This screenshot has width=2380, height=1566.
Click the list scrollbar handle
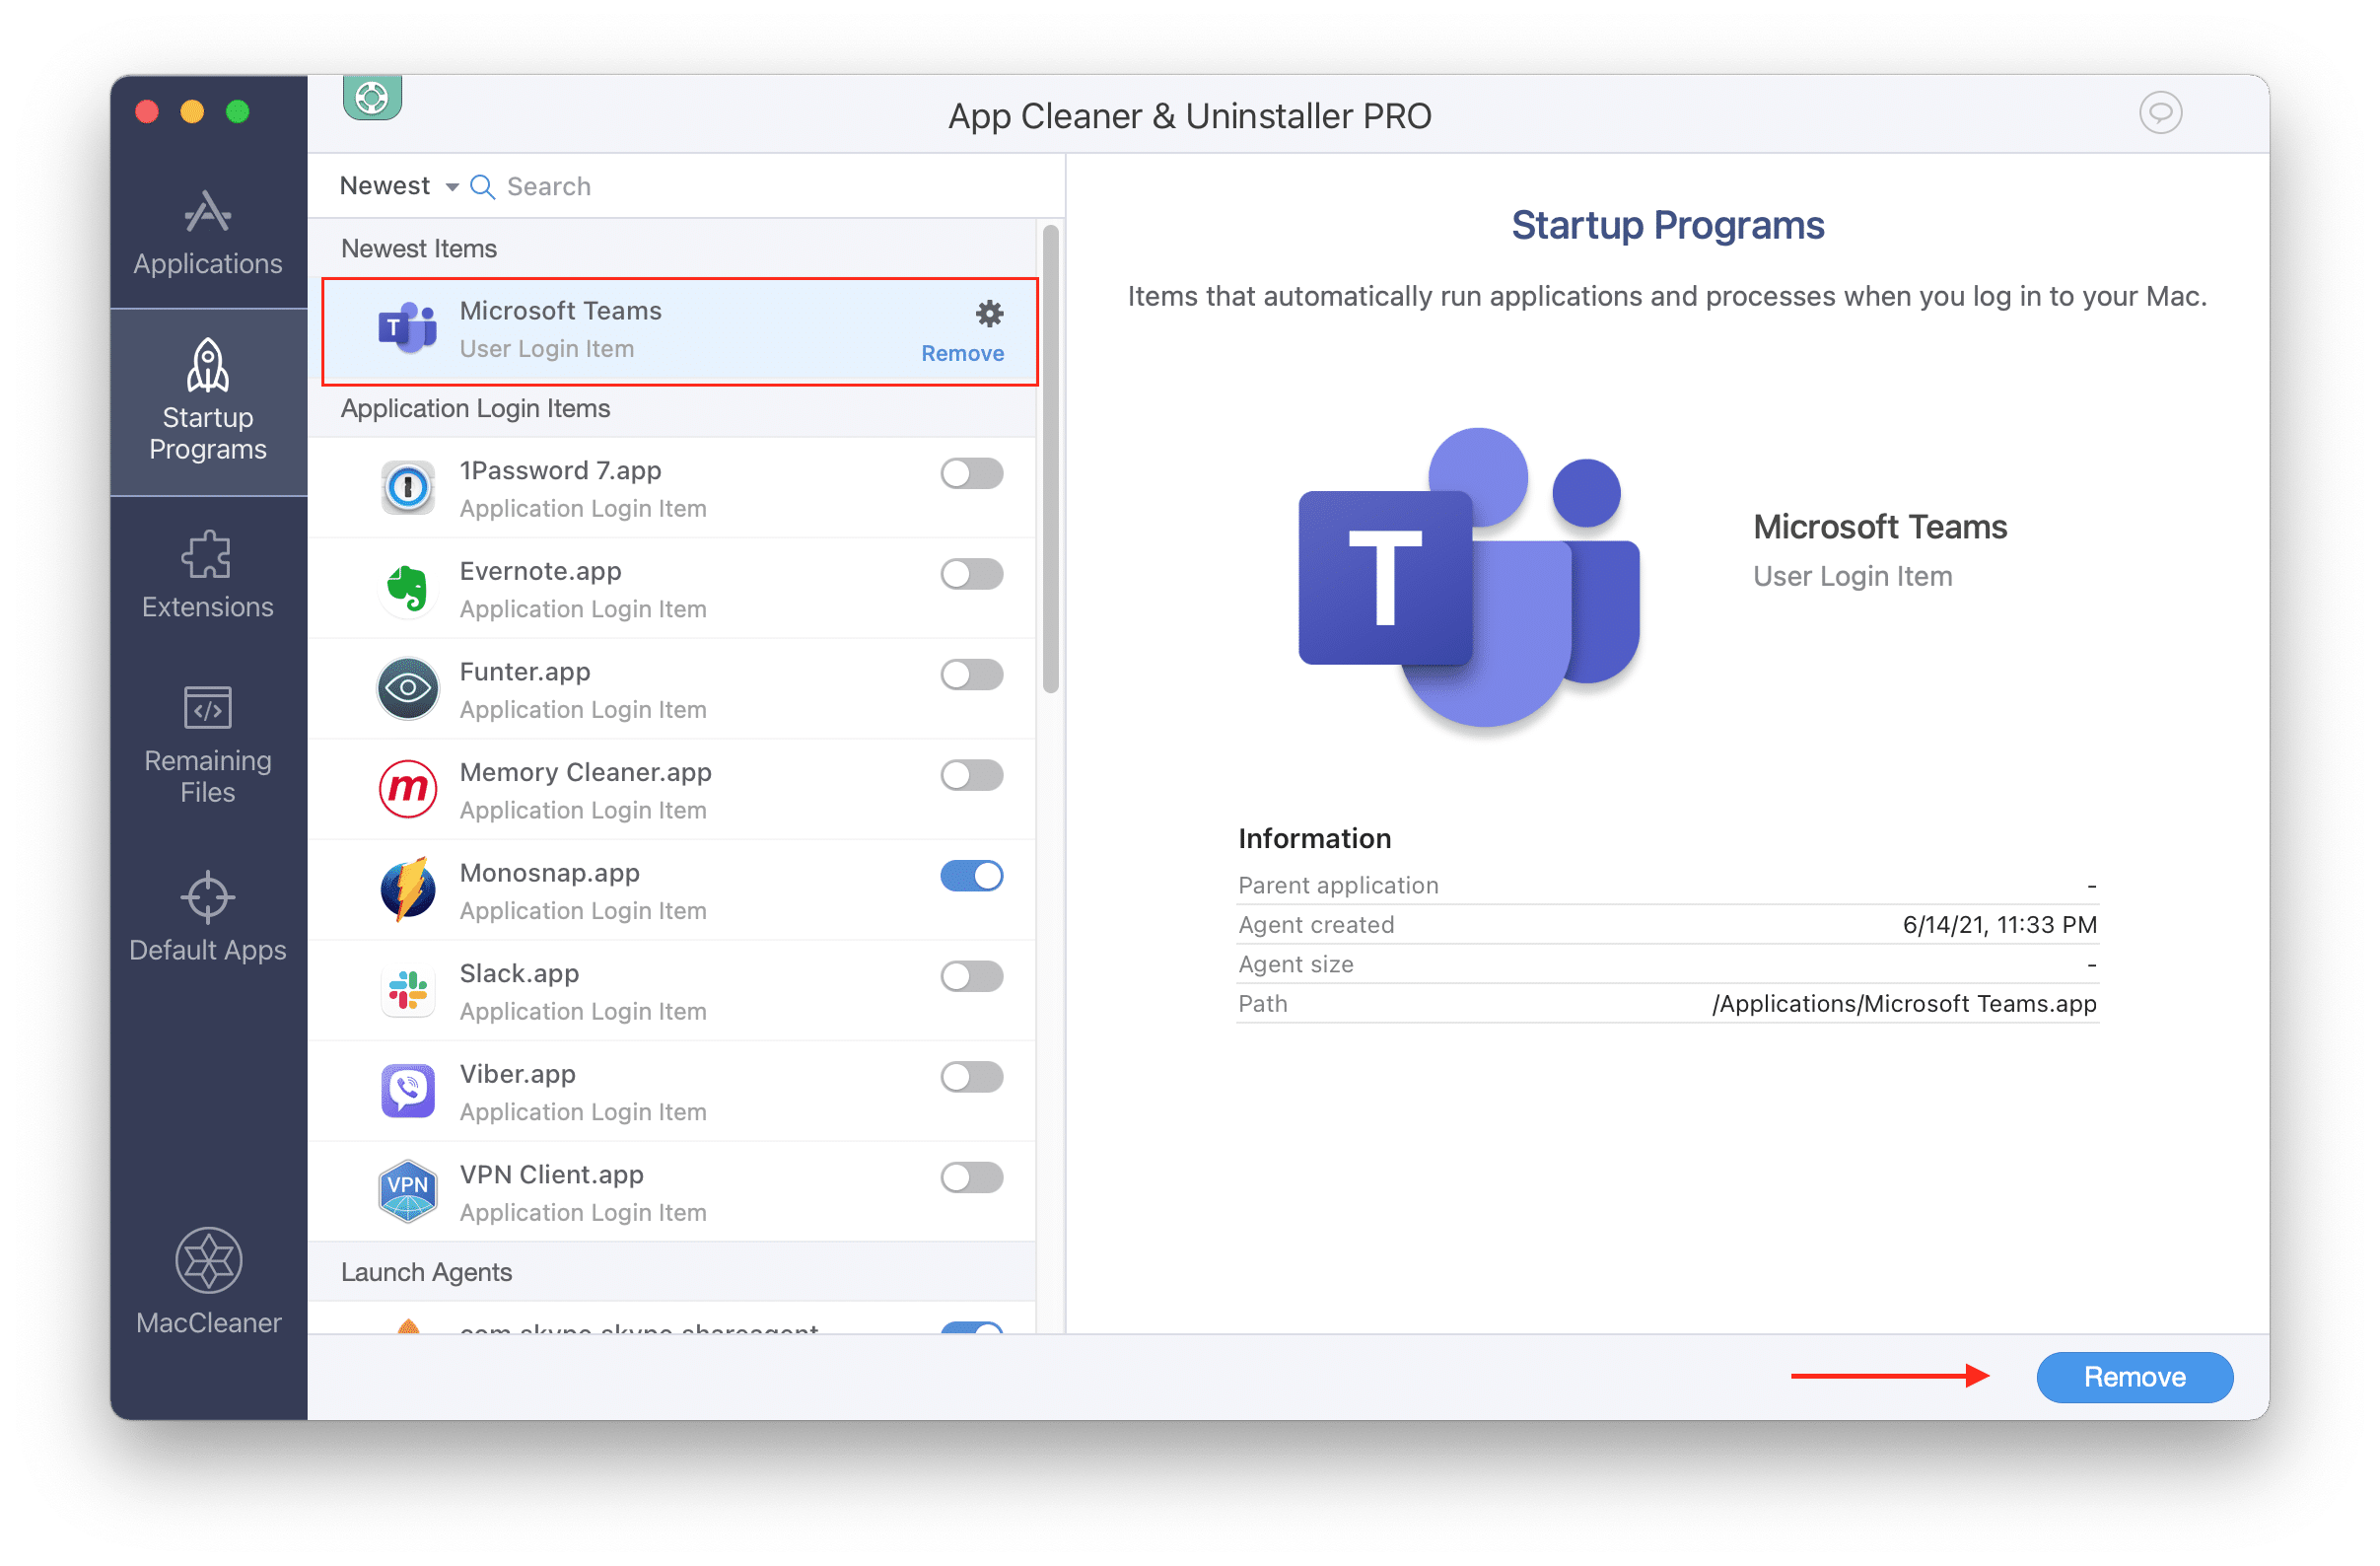coord(1050,459)
